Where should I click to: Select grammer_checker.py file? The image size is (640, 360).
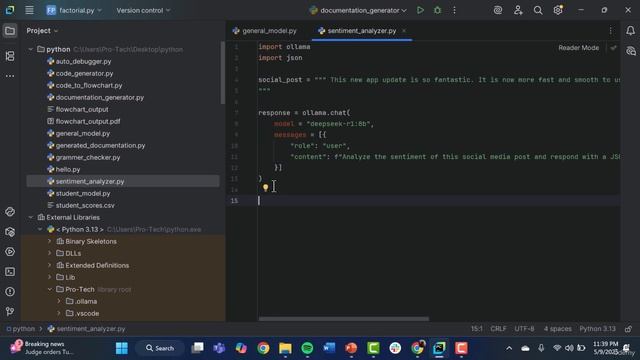pos(88,158)
